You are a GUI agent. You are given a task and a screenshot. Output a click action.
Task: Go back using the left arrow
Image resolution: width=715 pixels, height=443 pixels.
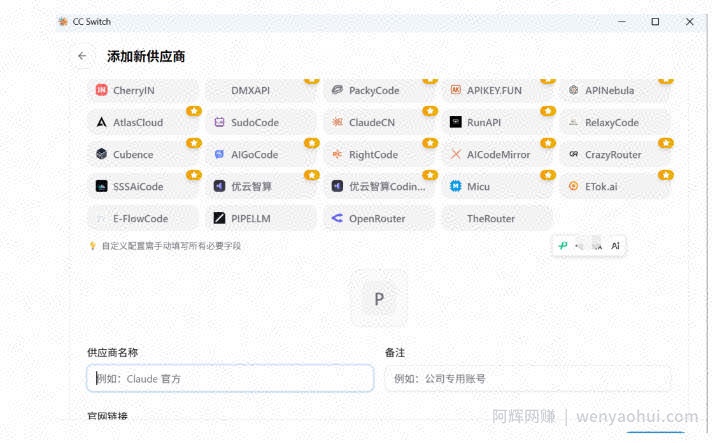pyautogui.click(x=82, y=56)
